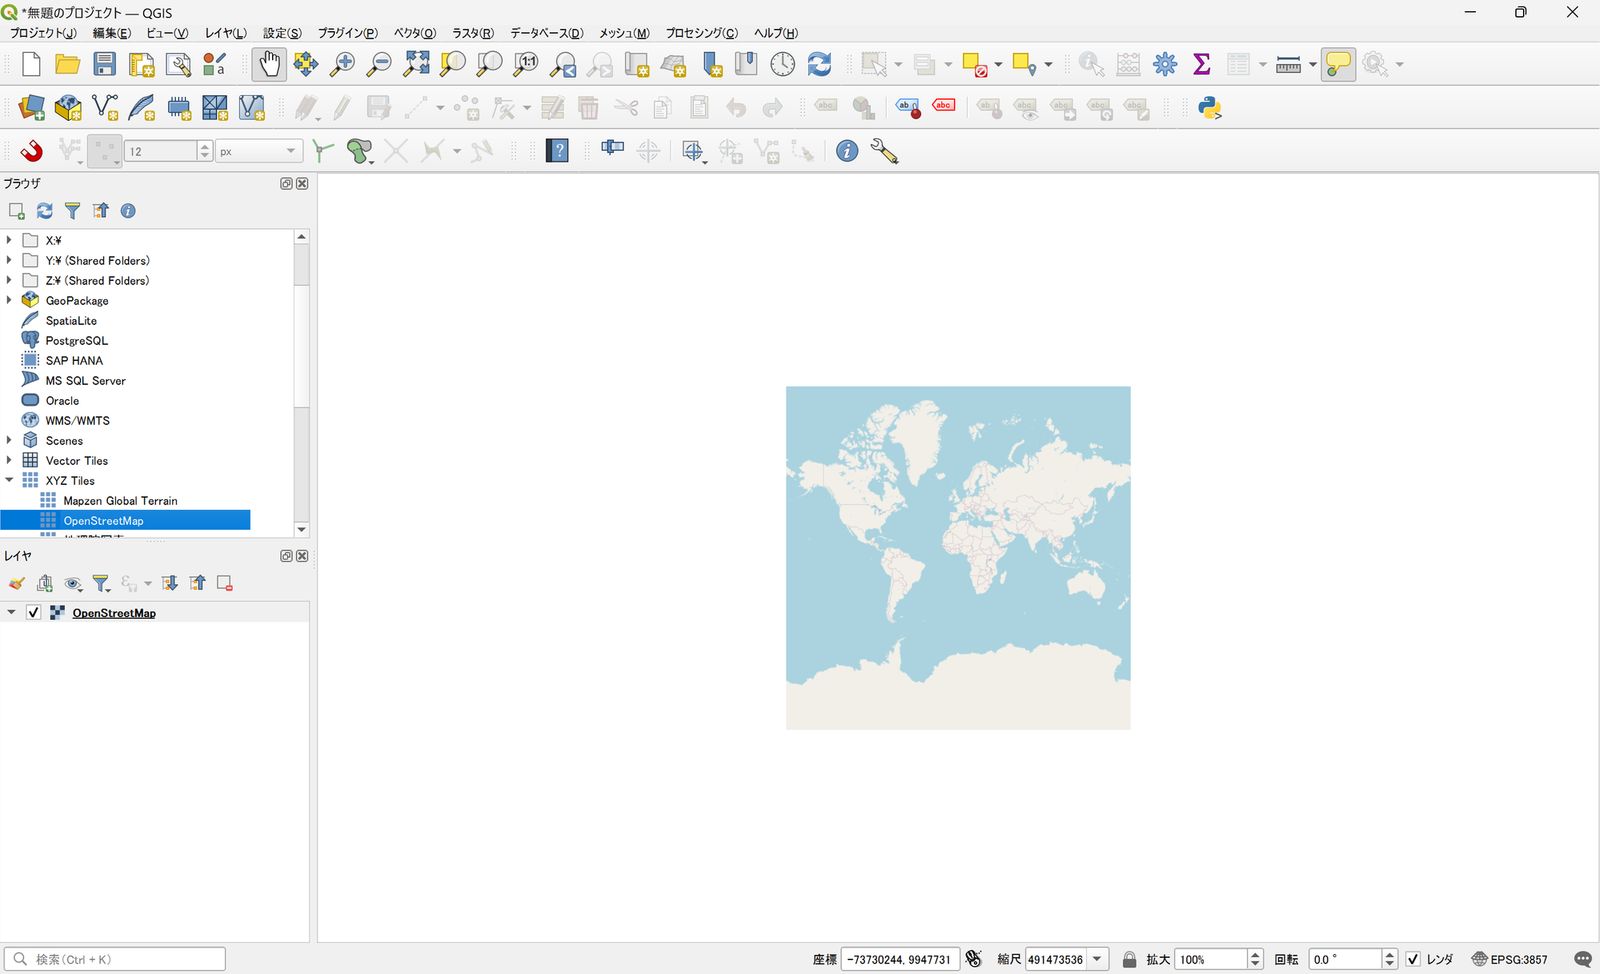This screenshot has height=974, width=1600.
Task: Toggle Map Tips speech balloon button
Action: tap(1338, 64)
